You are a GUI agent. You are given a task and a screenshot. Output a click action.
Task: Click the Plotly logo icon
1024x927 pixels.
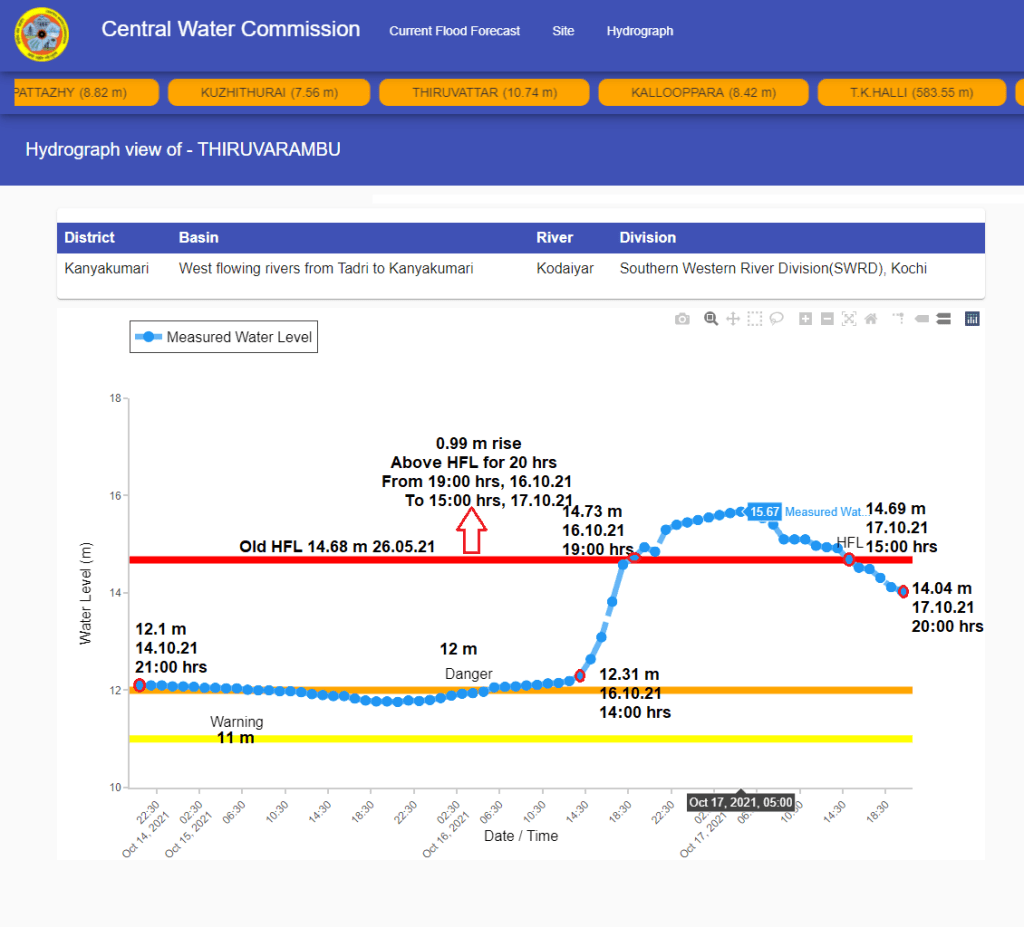pyautogui.click(x=972, y=319)
